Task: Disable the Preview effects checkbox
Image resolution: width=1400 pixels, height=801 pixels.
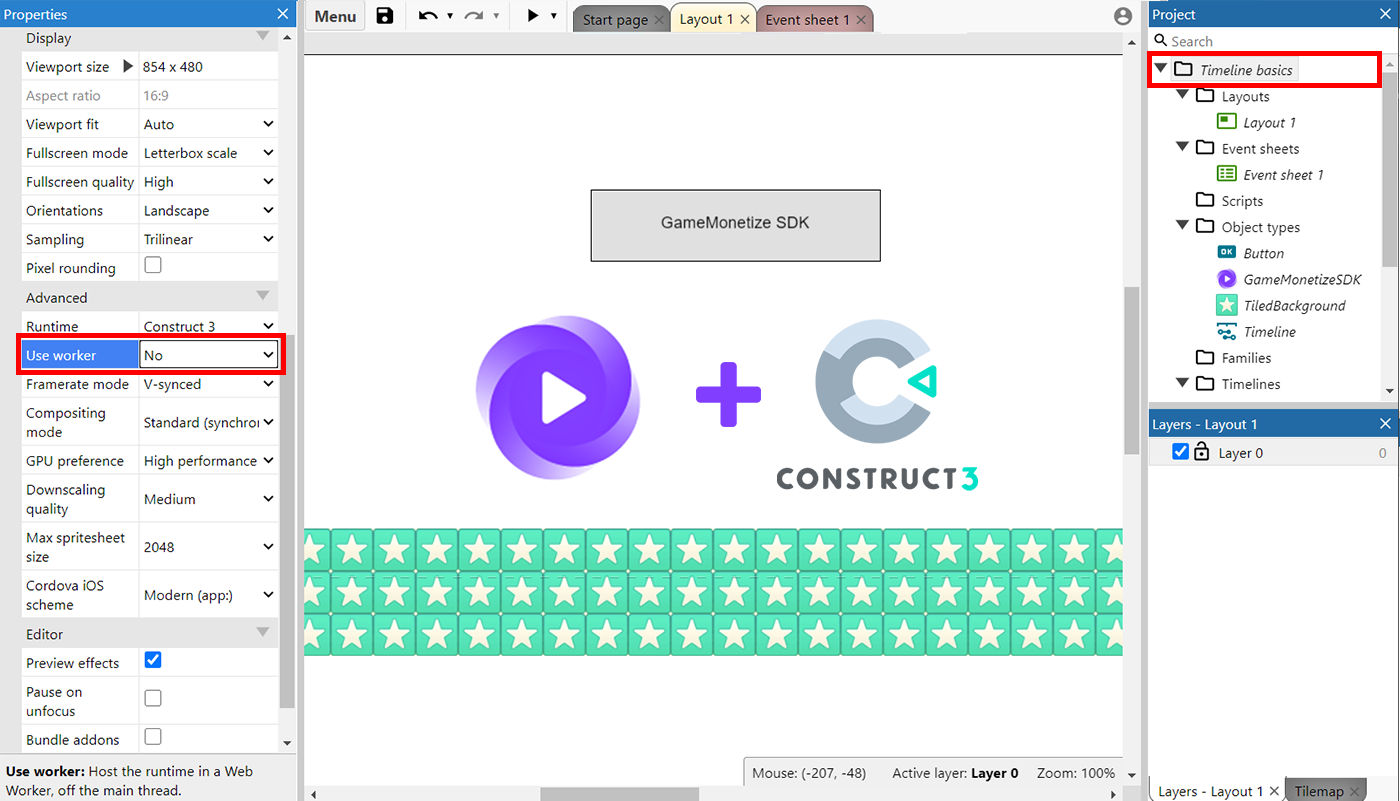Action: click(x=152, y=659)
